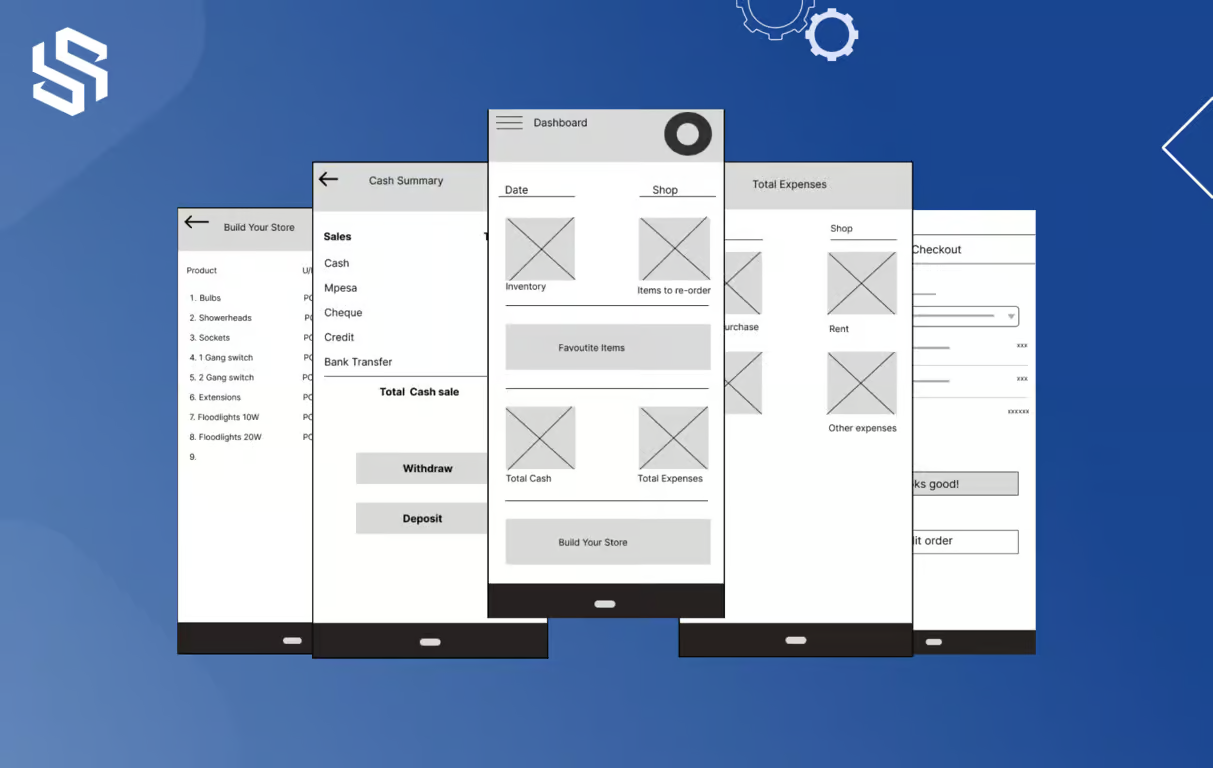1213x768 pixels.
Task: Select product 3. Sockets
Action: click(209, 338)
